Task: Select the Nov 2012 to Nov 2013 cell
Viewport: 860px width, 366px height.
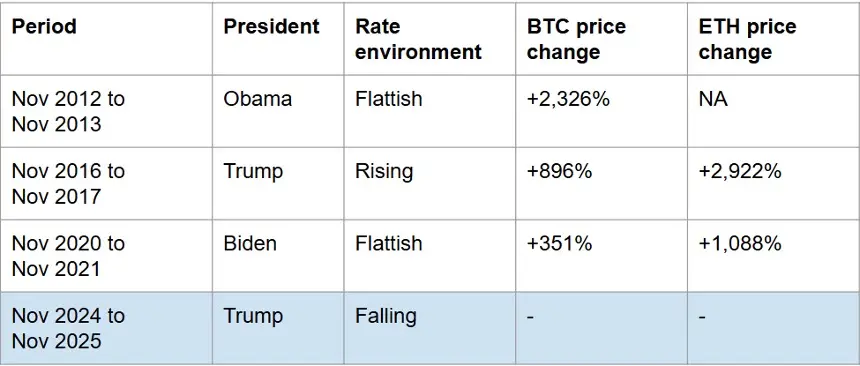Action: click(106, 111)
